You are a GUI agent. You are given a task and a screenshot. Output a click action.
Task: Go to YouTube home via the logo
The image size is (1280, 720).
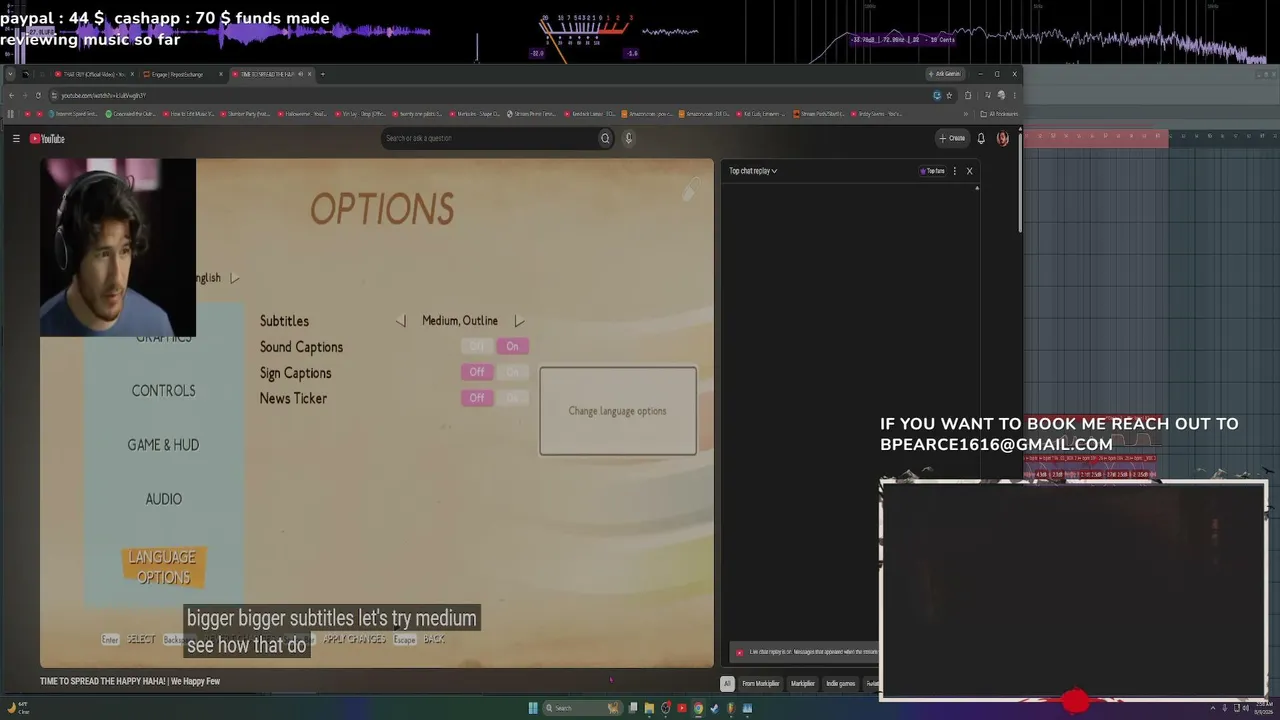[x=47, y=139]
